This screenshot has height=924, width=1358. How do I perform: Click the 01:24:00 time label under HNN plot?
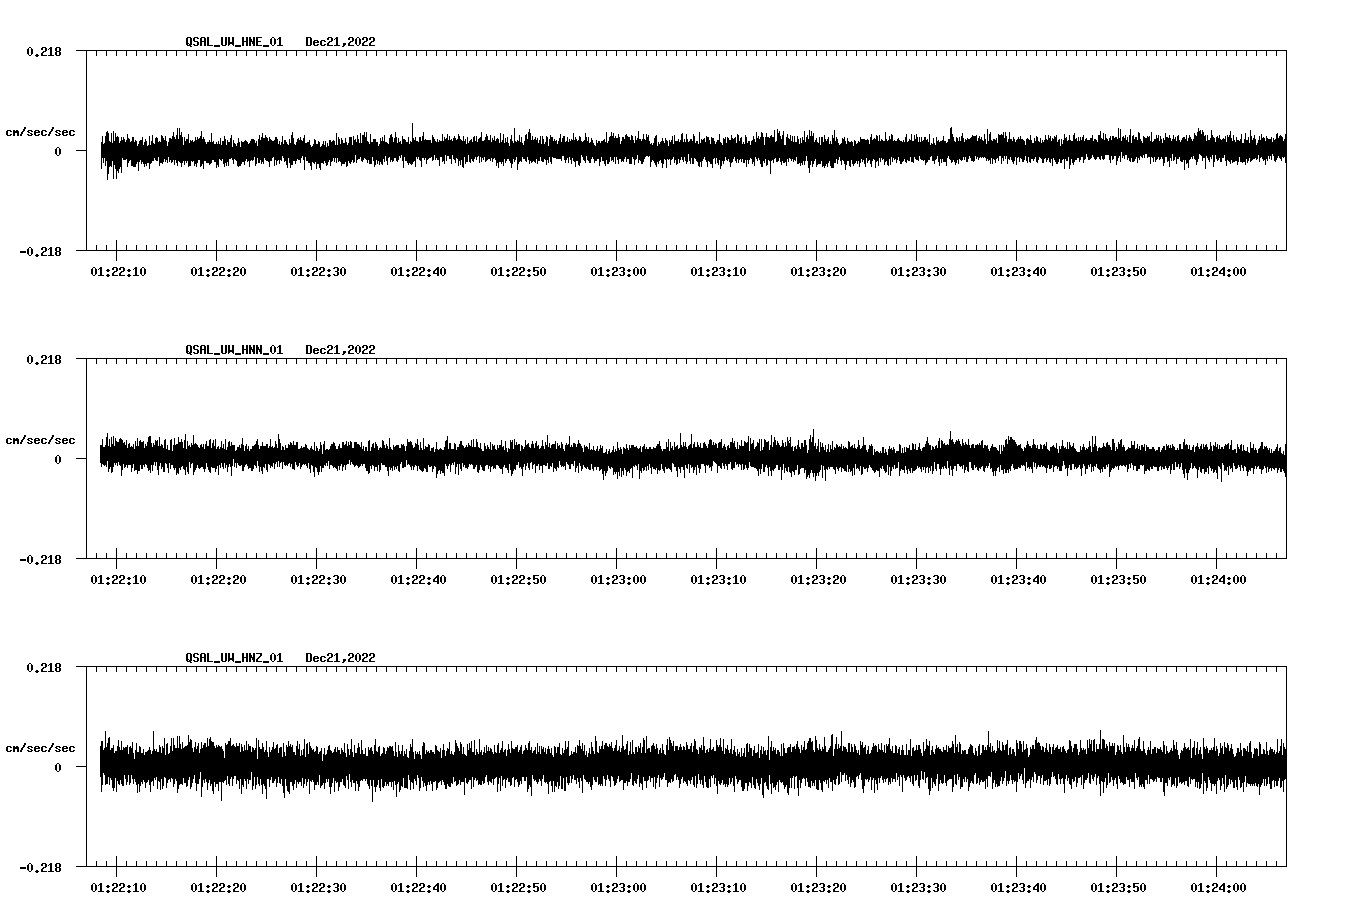pos(1218,579)
